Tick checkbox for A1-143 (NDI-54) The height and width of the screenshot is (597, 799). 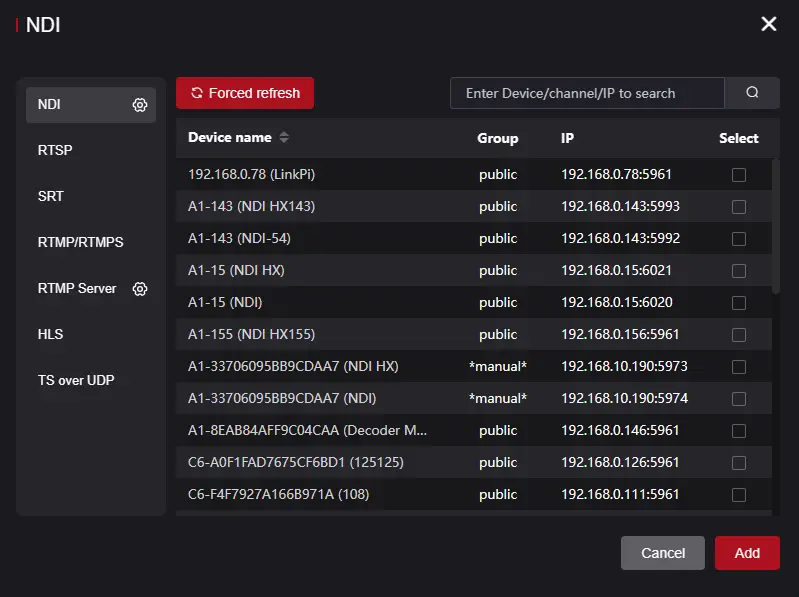point(739,239)
